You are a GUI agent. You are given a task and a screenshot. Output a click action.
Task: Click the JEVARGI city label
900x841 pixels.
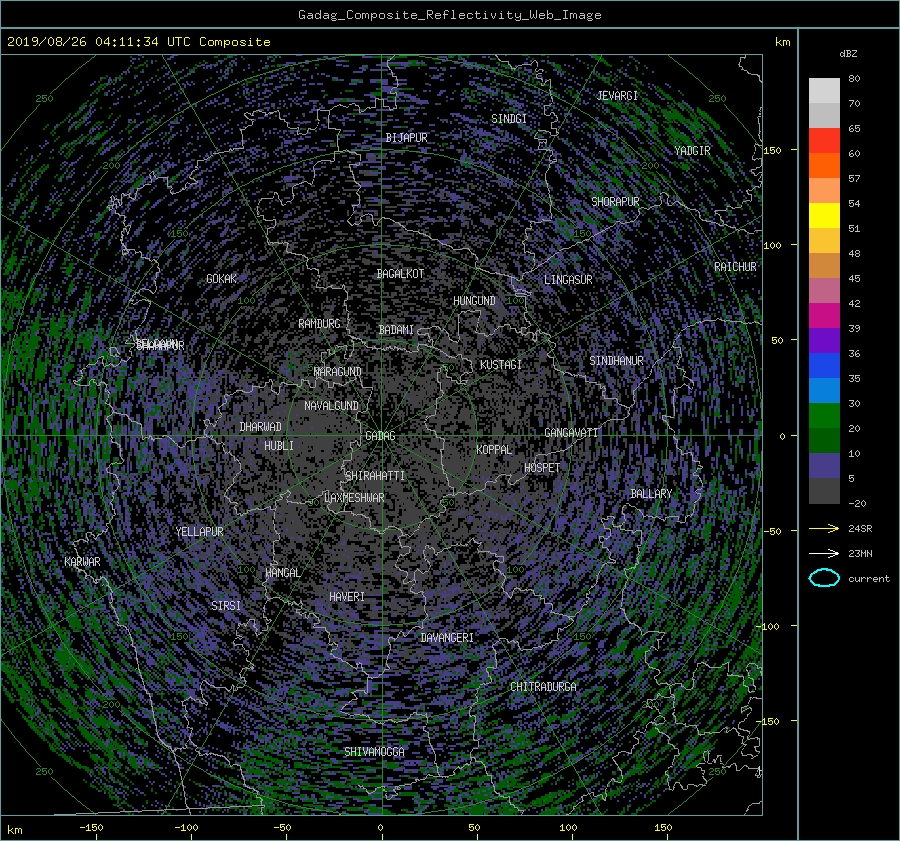(x=617, y=96)
